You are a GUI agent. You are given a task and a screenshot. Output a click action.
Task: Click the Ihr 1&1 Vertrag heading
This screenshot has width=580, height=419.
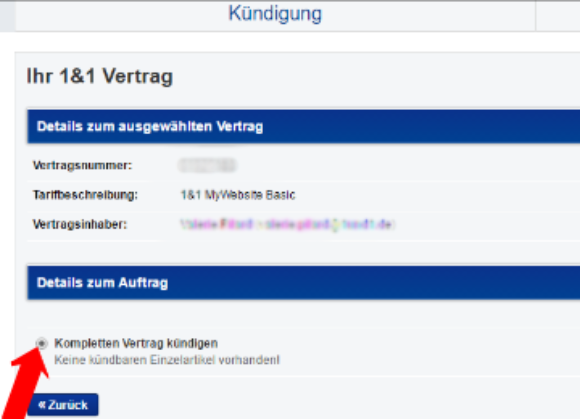click(x=100, y=77)
